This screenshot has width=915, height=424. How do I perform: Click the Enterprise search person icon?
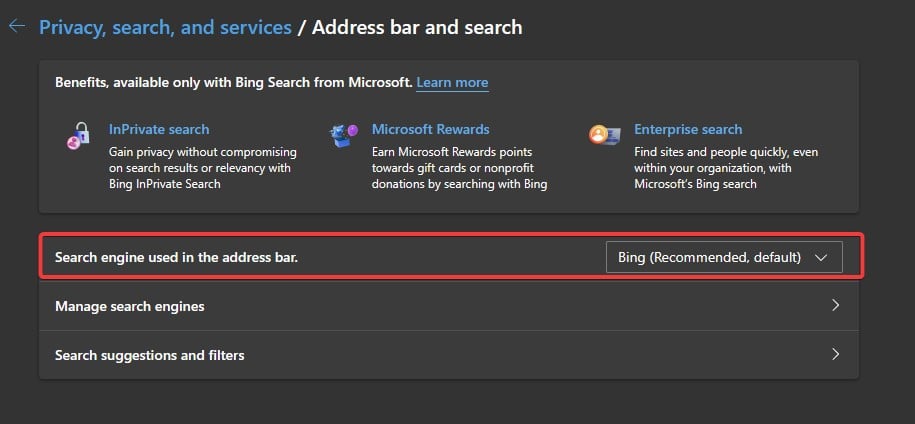(604, 135)
